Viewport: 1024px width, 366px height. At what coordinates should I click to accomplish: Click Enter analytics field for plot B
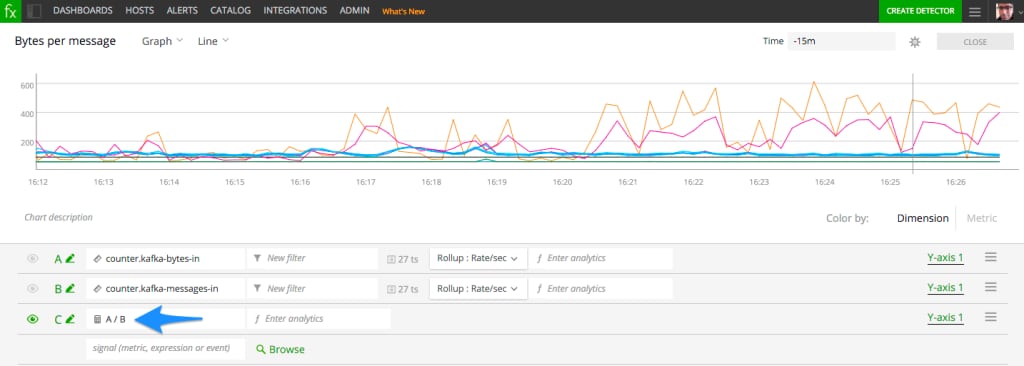(601, 288)
